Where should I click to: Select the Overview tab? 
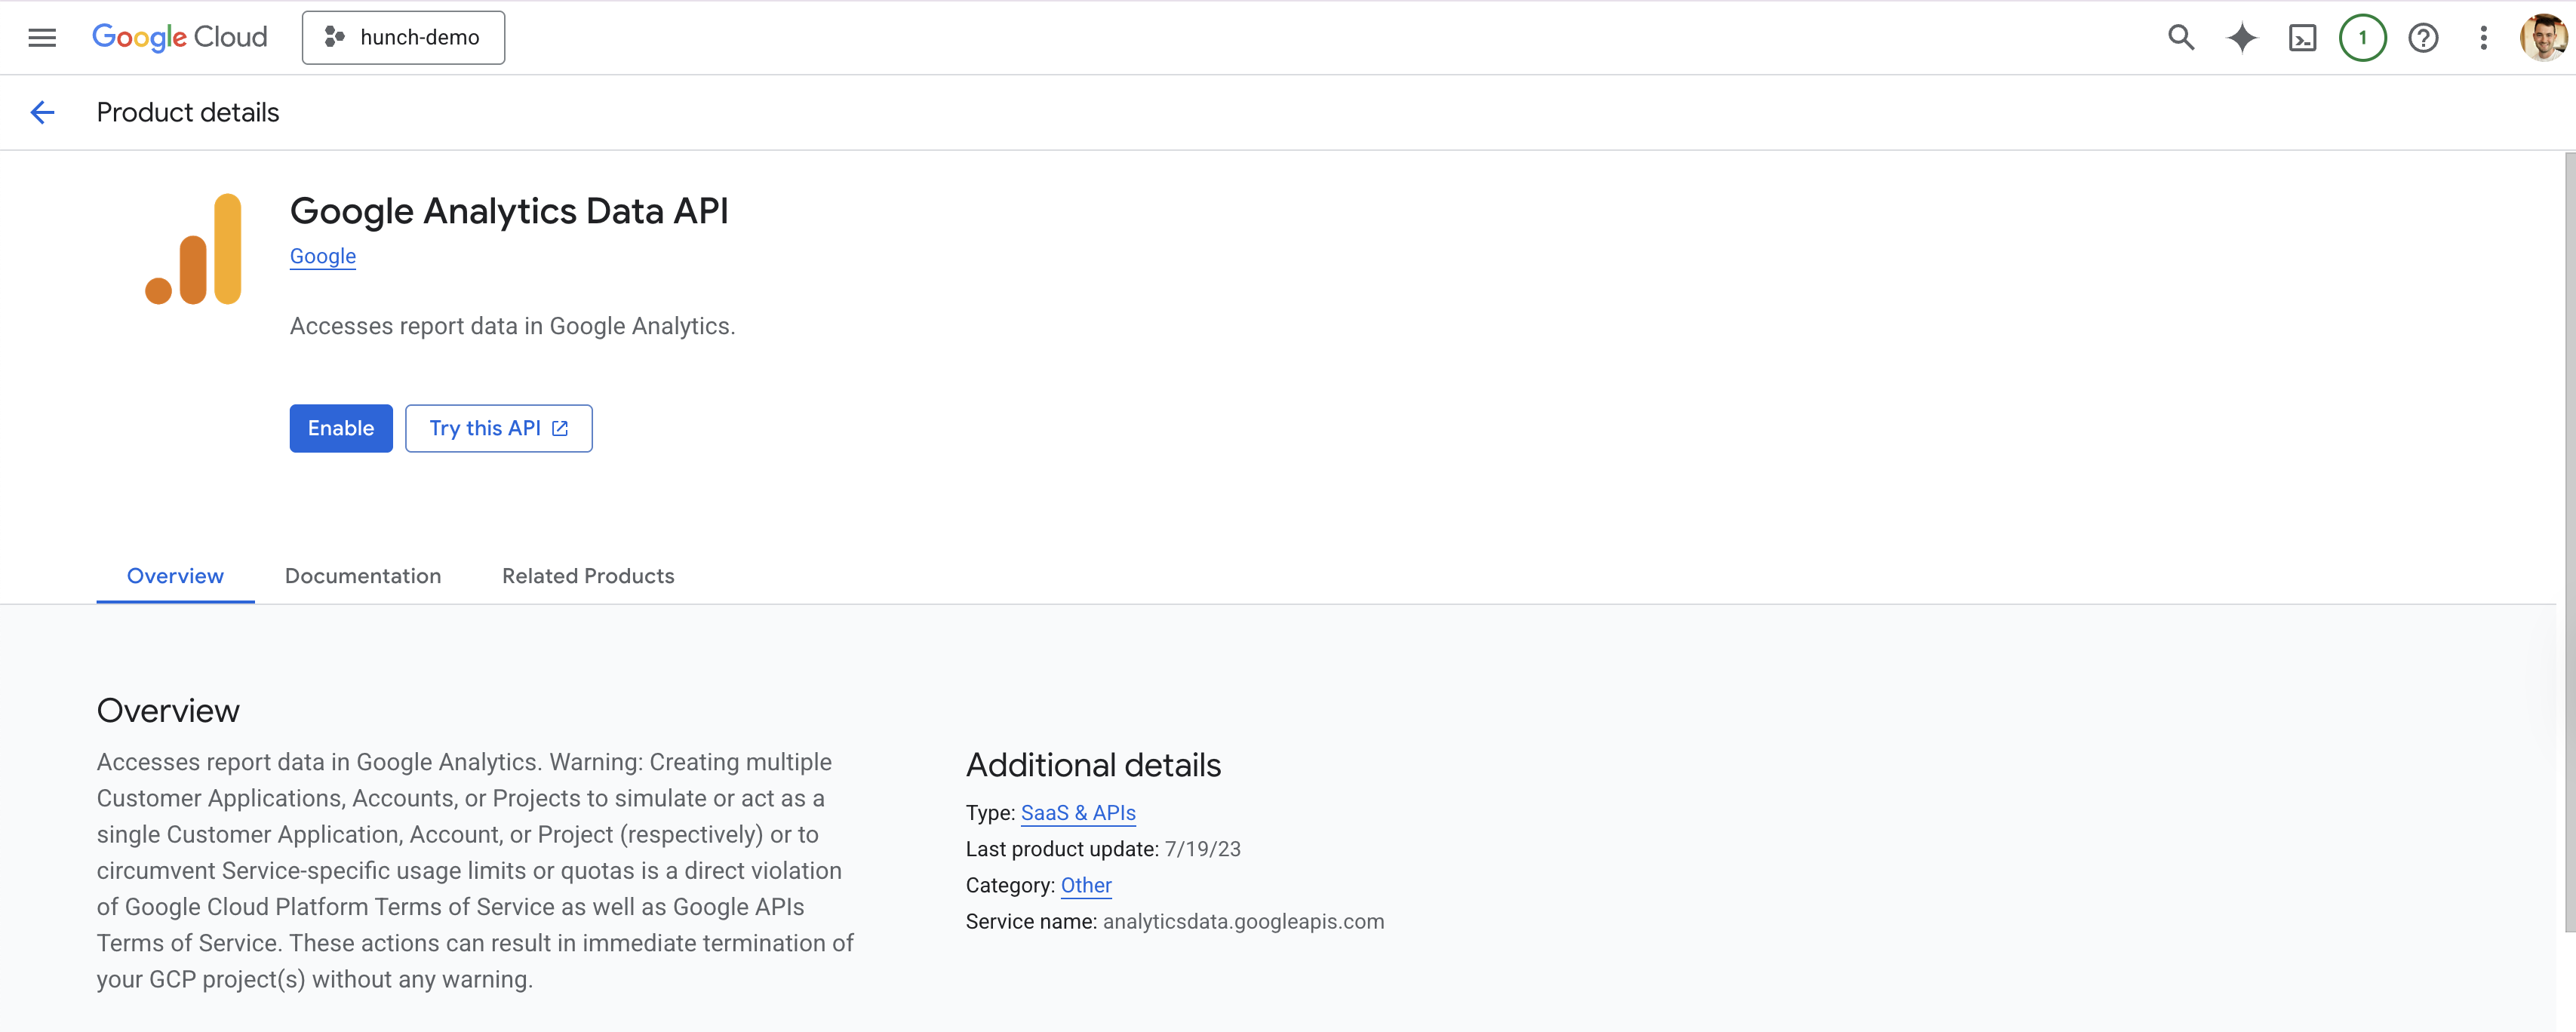[x=175, y=576]
